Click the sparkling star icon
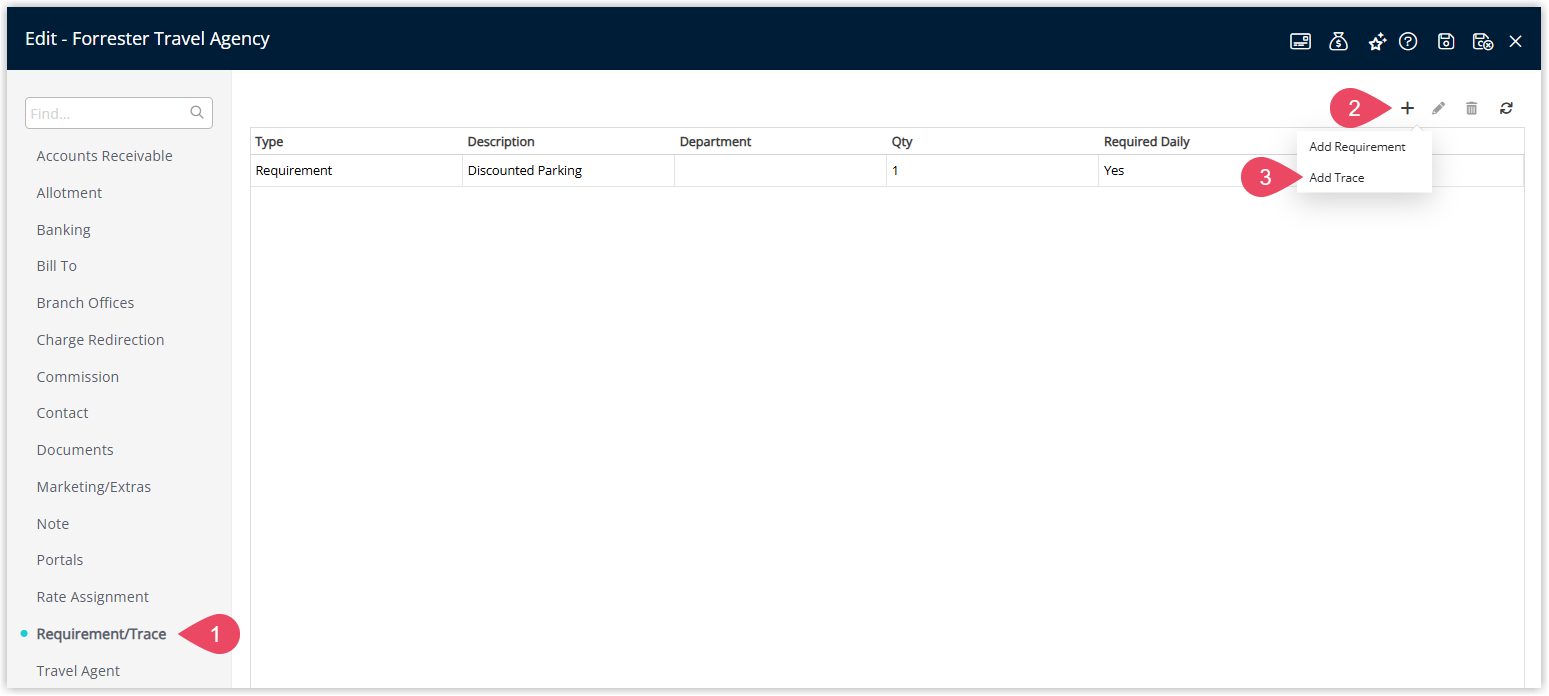The width and height of the screenshot is (1549, 696). pos(1377,41)
